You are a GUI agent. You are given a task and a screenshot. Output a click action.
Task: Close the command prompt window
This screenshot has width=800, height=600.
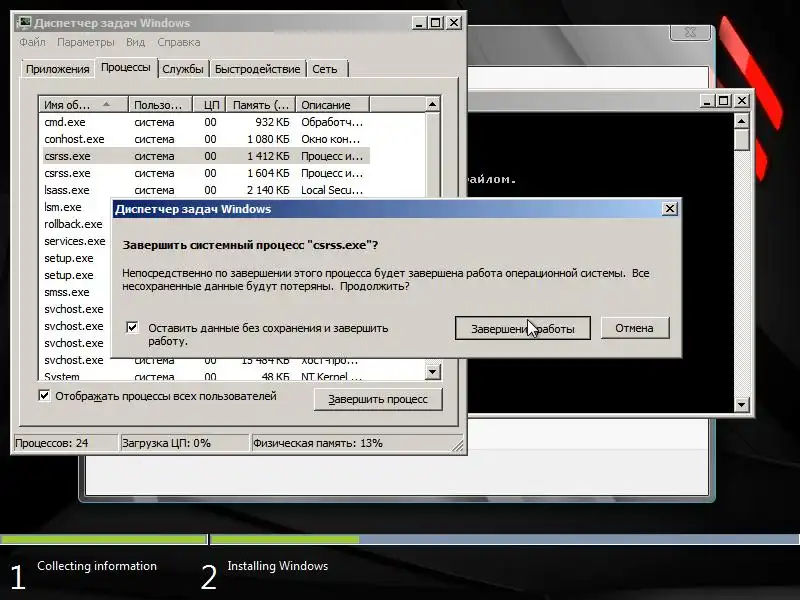tap(741, 101)
